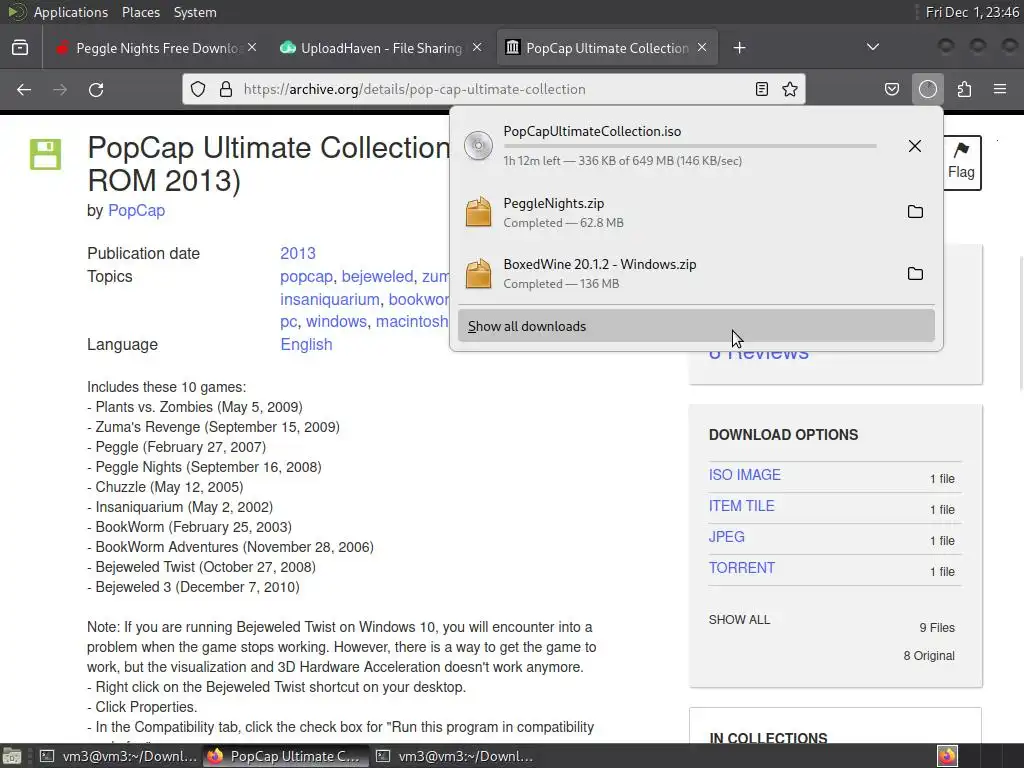1024x768 pixels.
Task: Open the Places menu
Action: point(140,12)
